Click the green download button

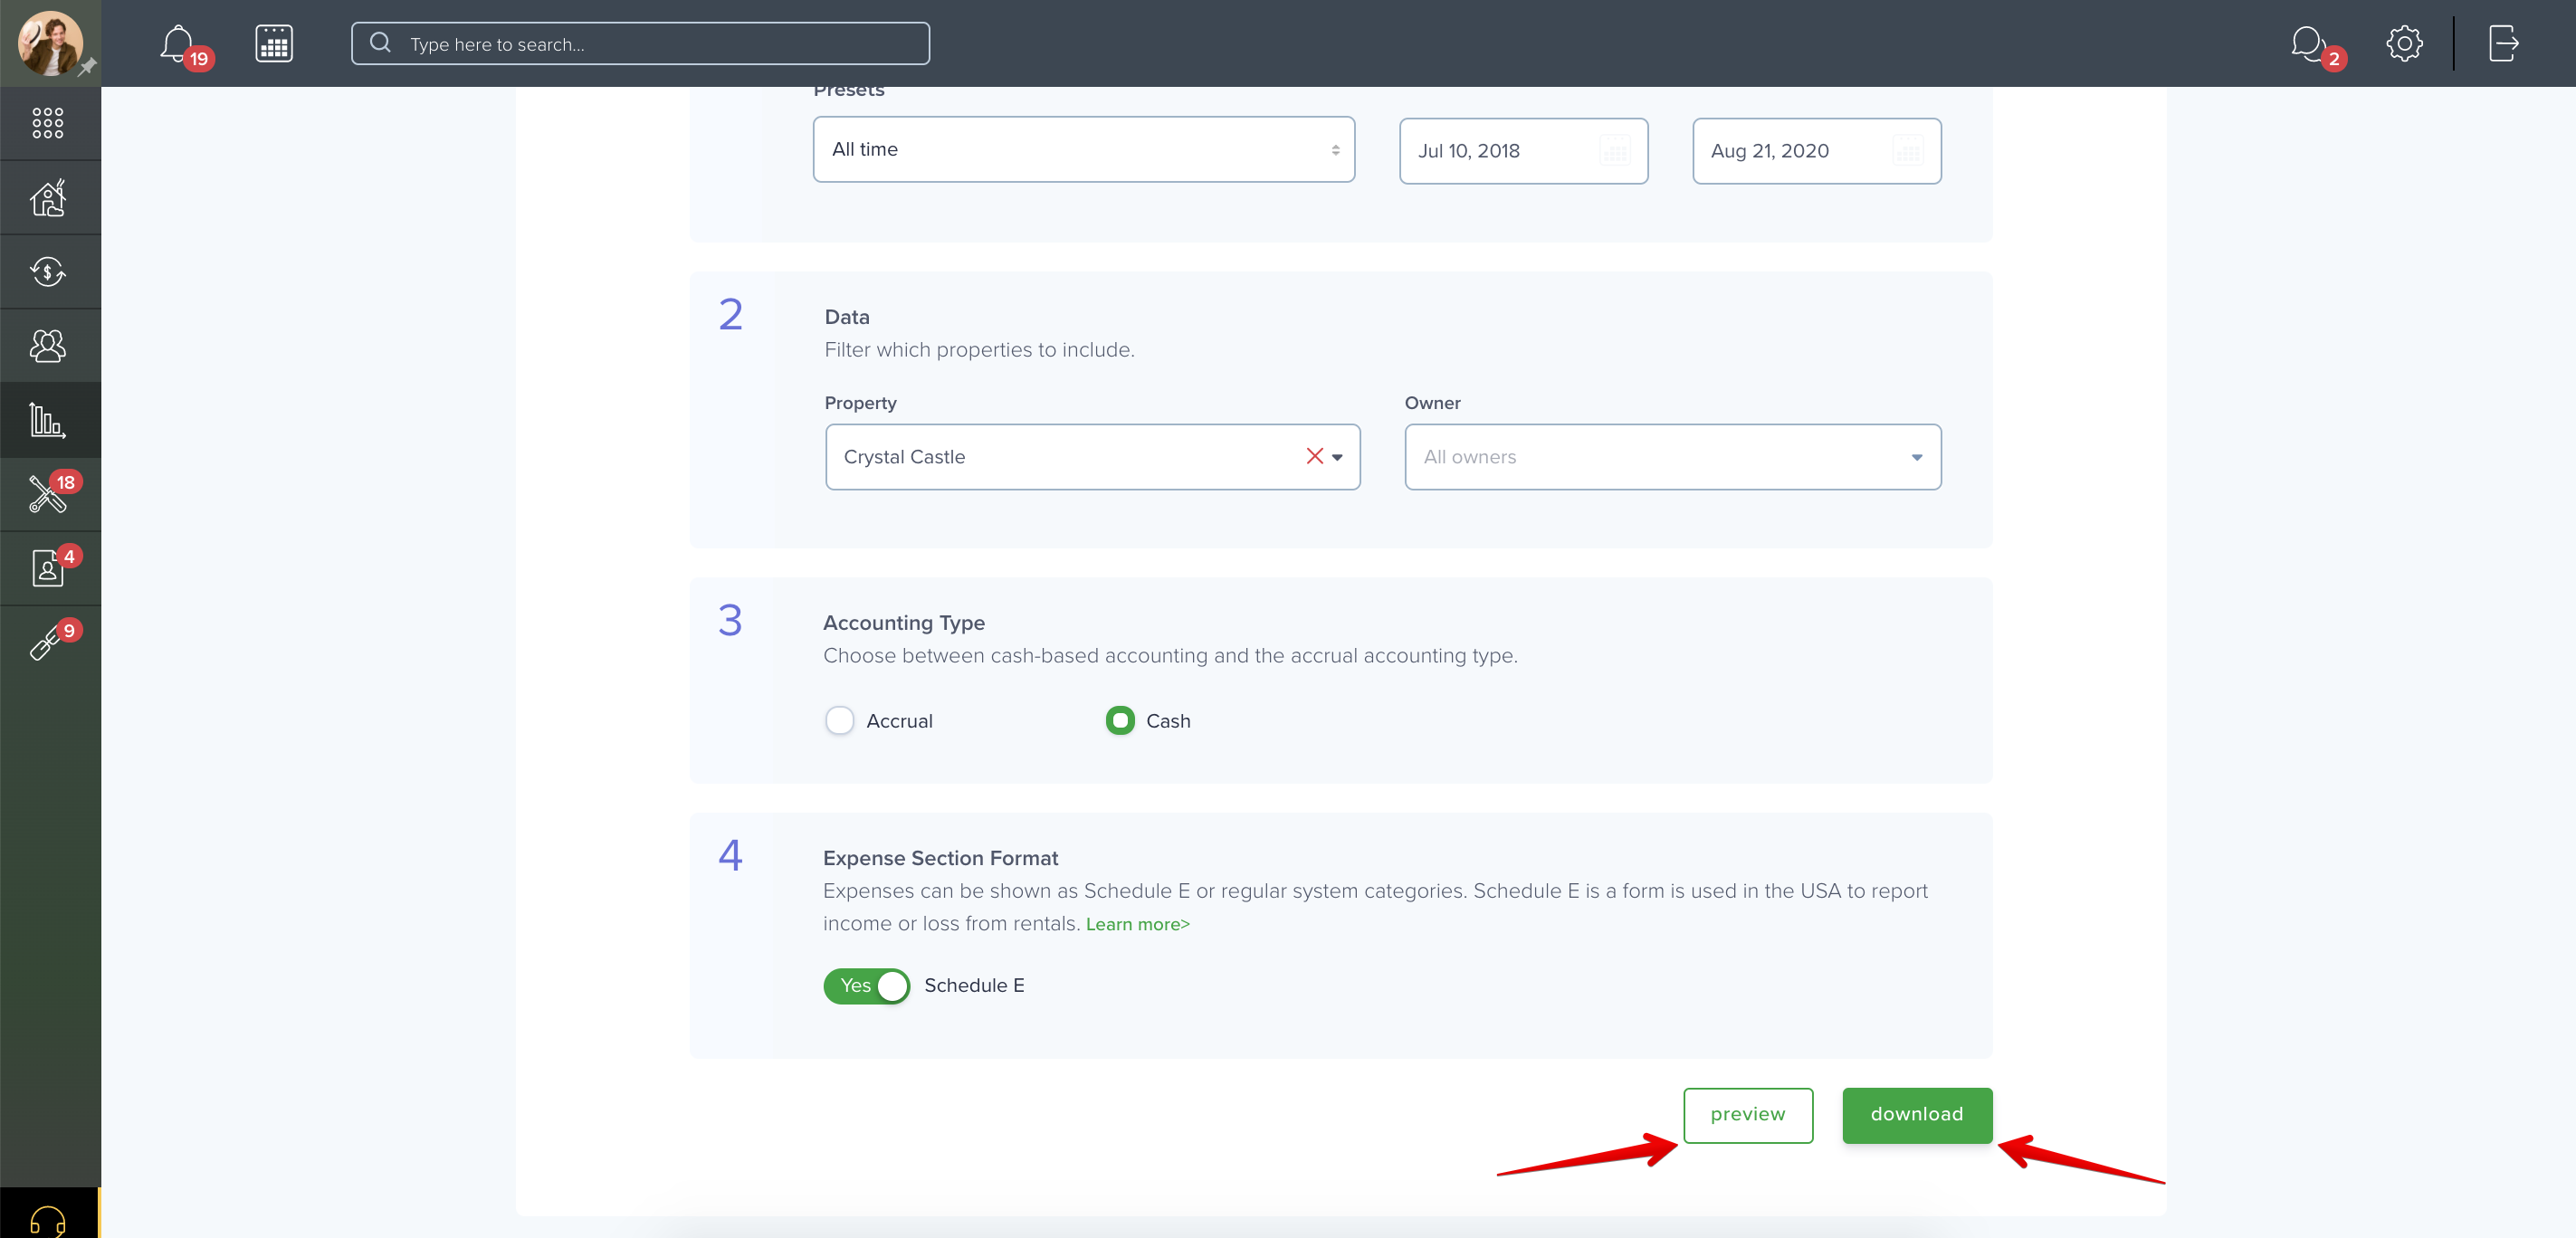pos(1917,1115)
